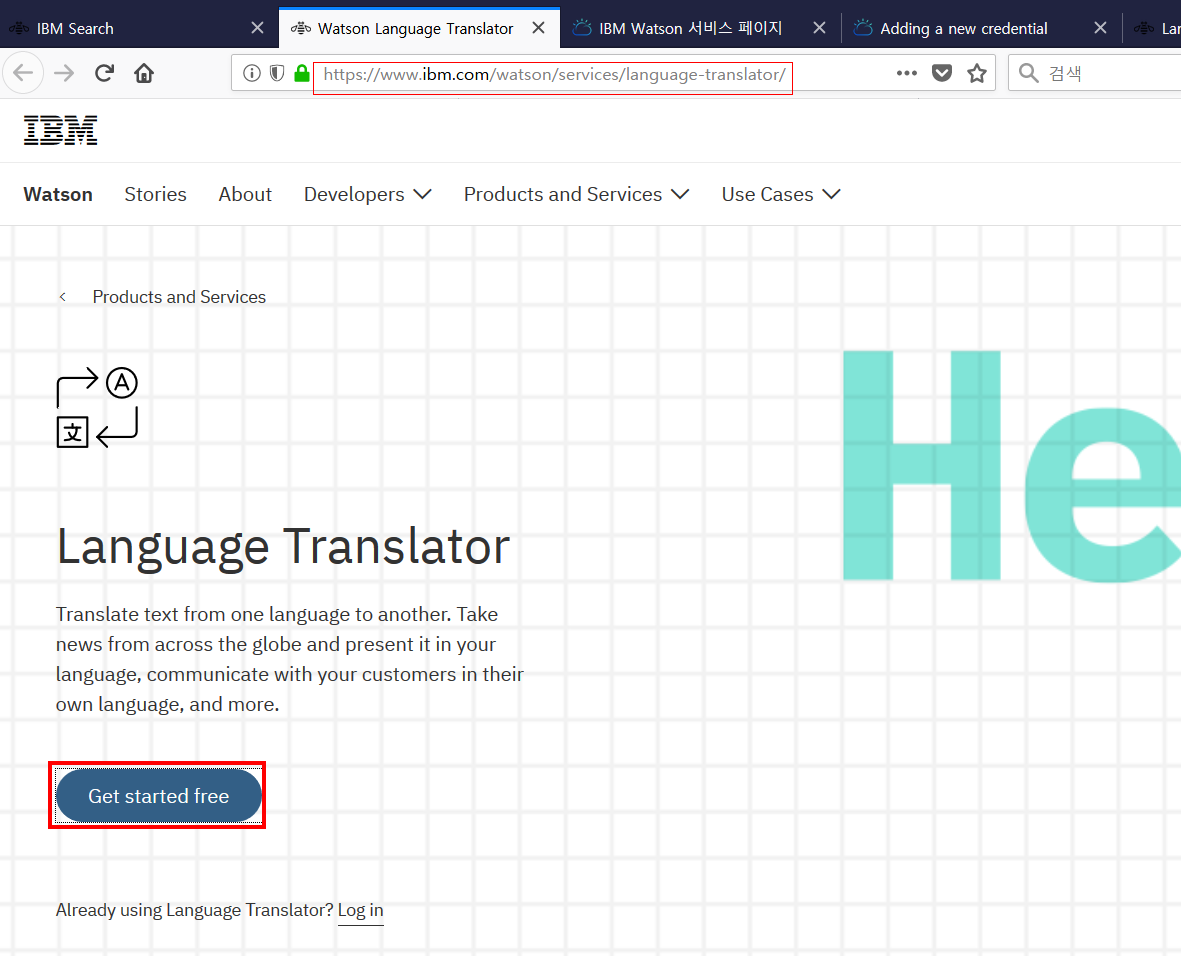This screenshot has height=956, width=1181.
Task: Close the IBM Search tab
Action: 257,28
